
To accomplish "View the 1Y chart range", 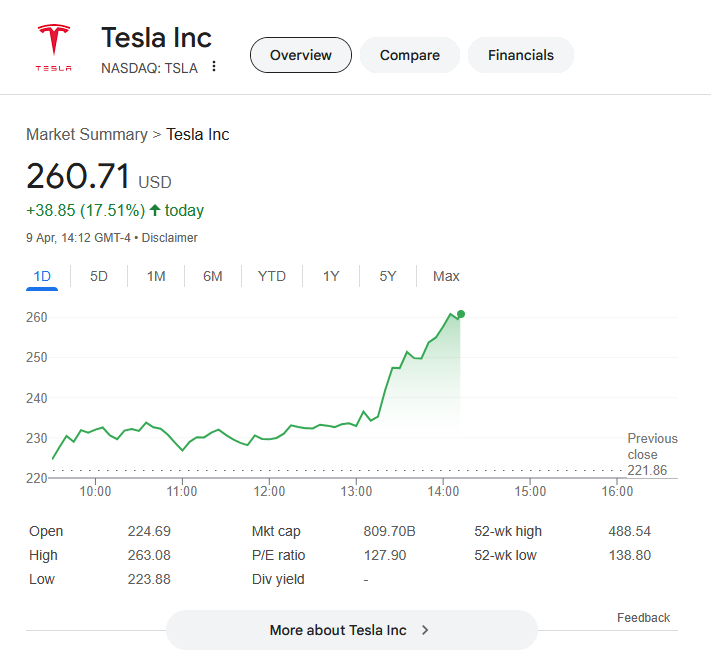I will (x=331, y=276).
